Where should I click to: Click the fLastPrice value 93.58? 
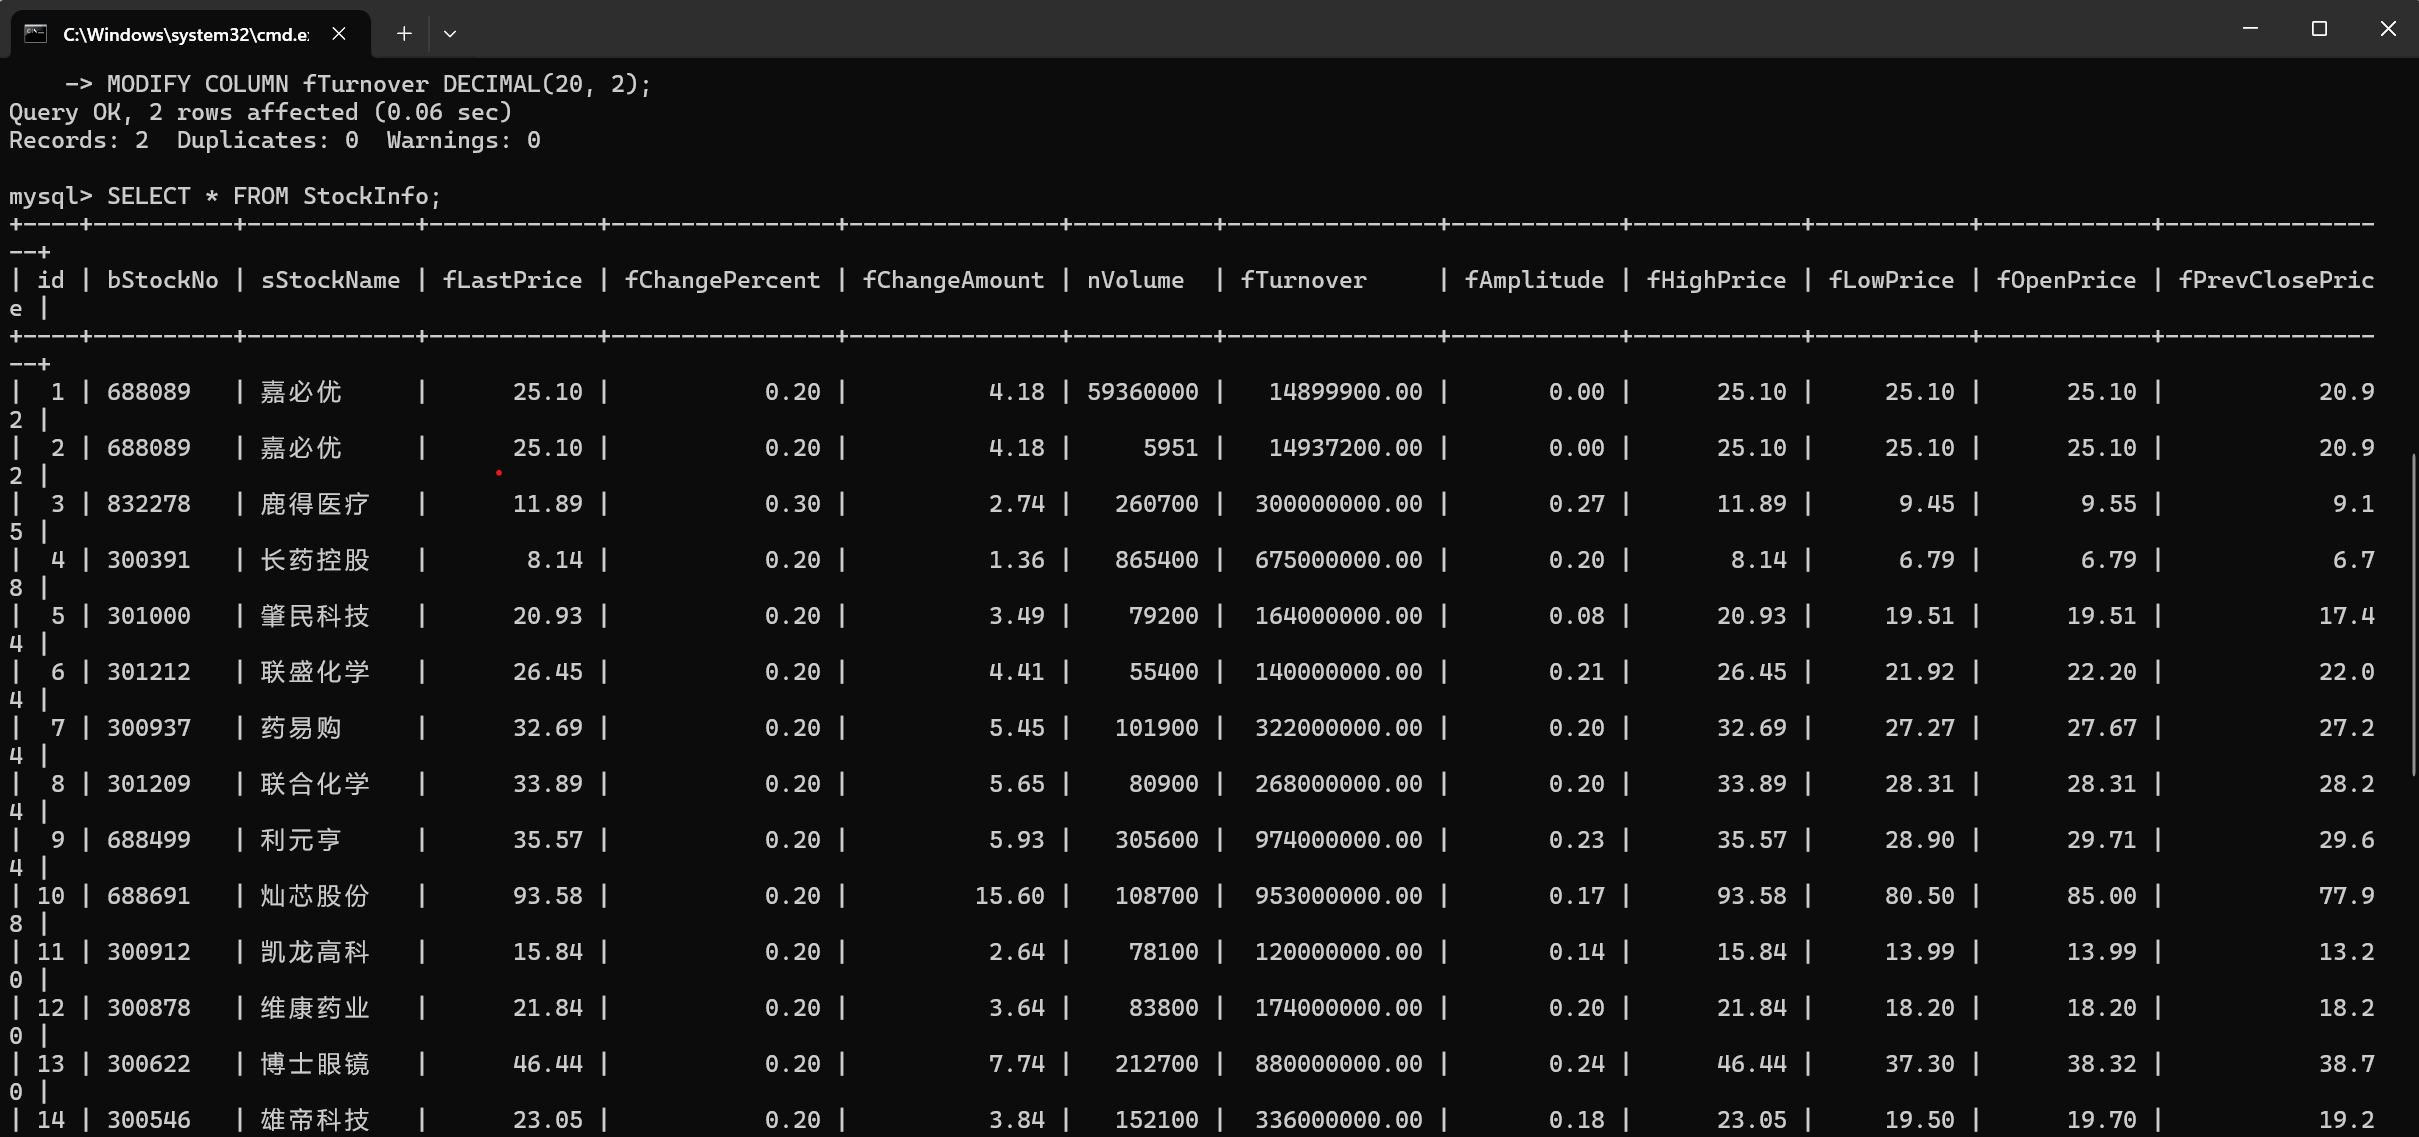pos(547,896)
